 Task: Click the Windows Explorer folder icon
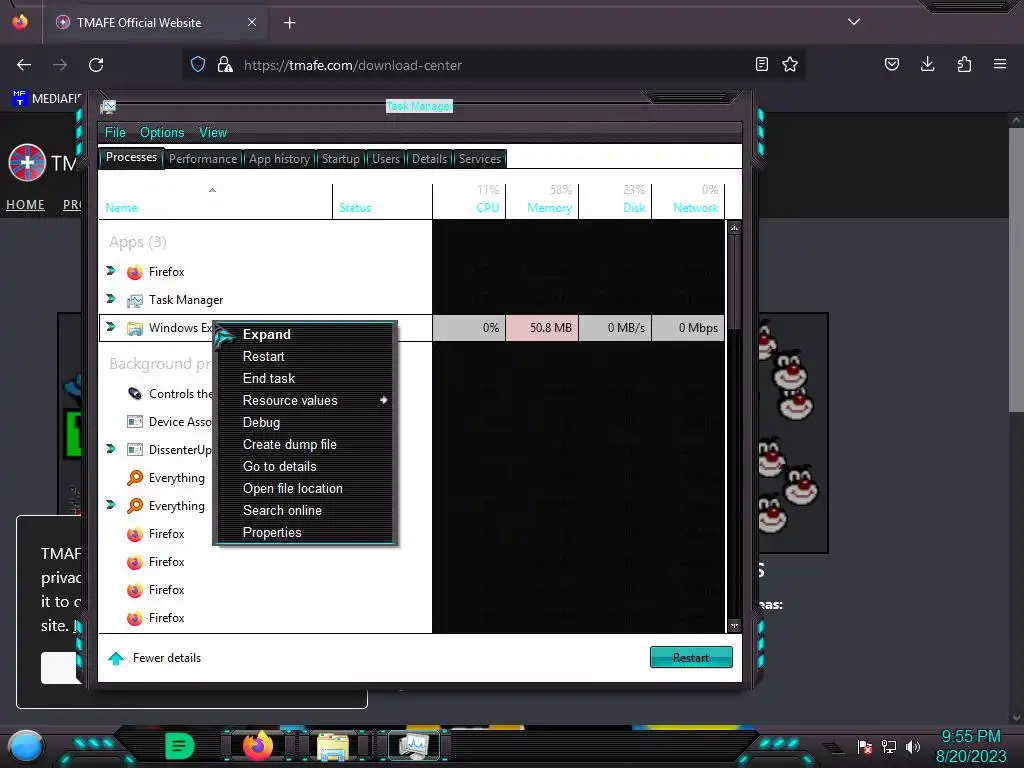[x=135, y=328]
